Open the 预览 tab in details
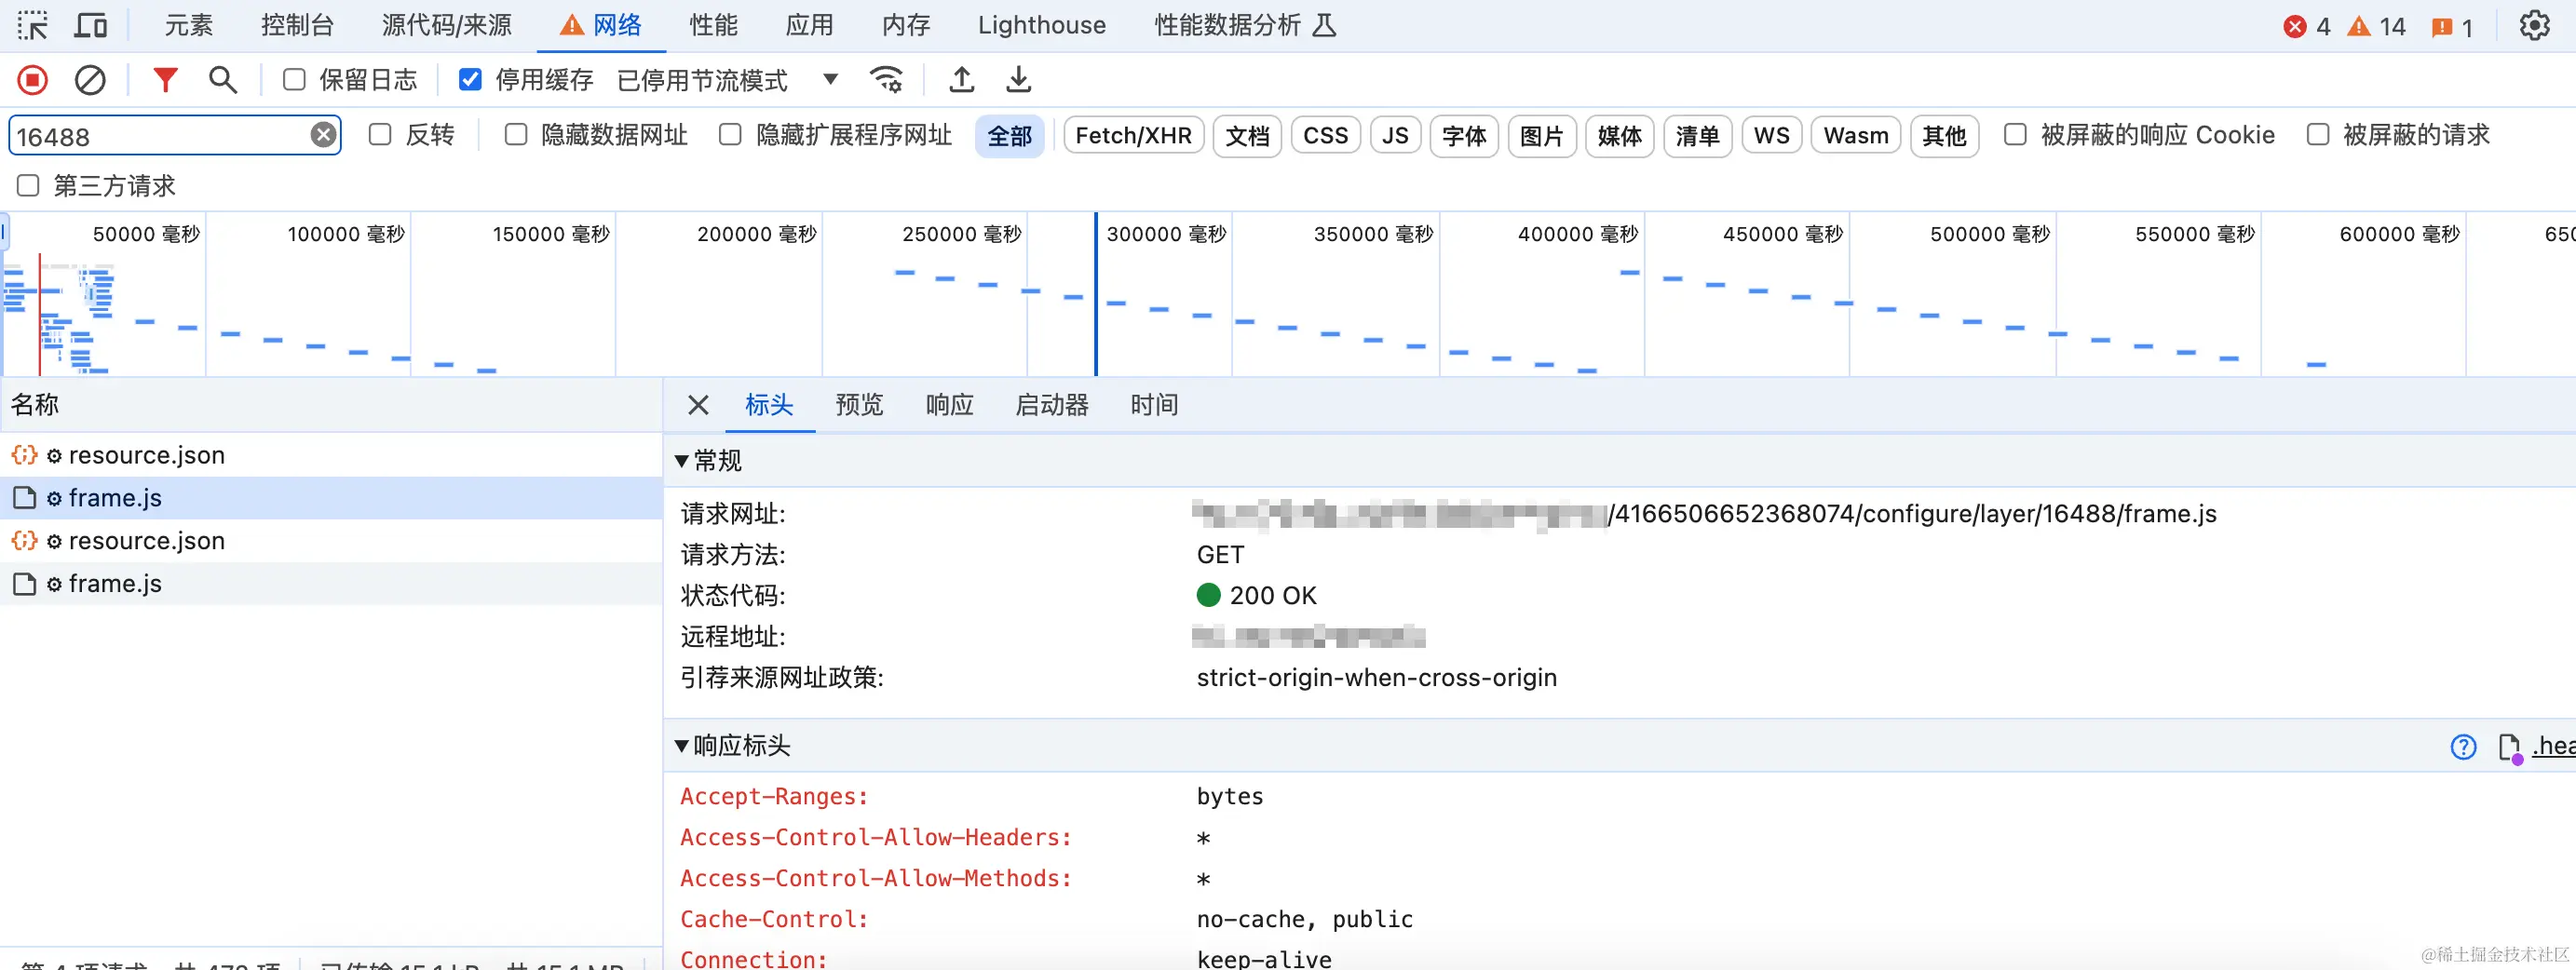Screen dimensions: 2576x970 [860, 405]
